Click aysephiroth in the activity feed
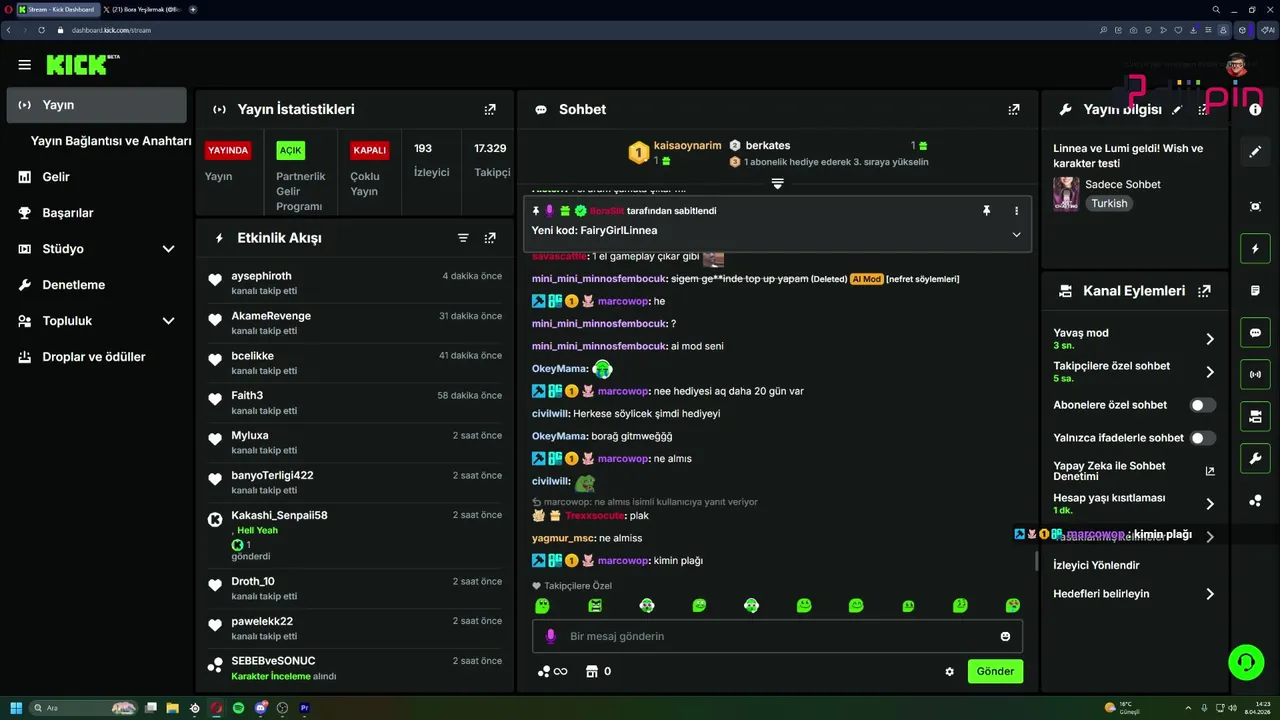The width and height of the screenshot is (1280, 720). pyautogui.click(x=261, y=276)
